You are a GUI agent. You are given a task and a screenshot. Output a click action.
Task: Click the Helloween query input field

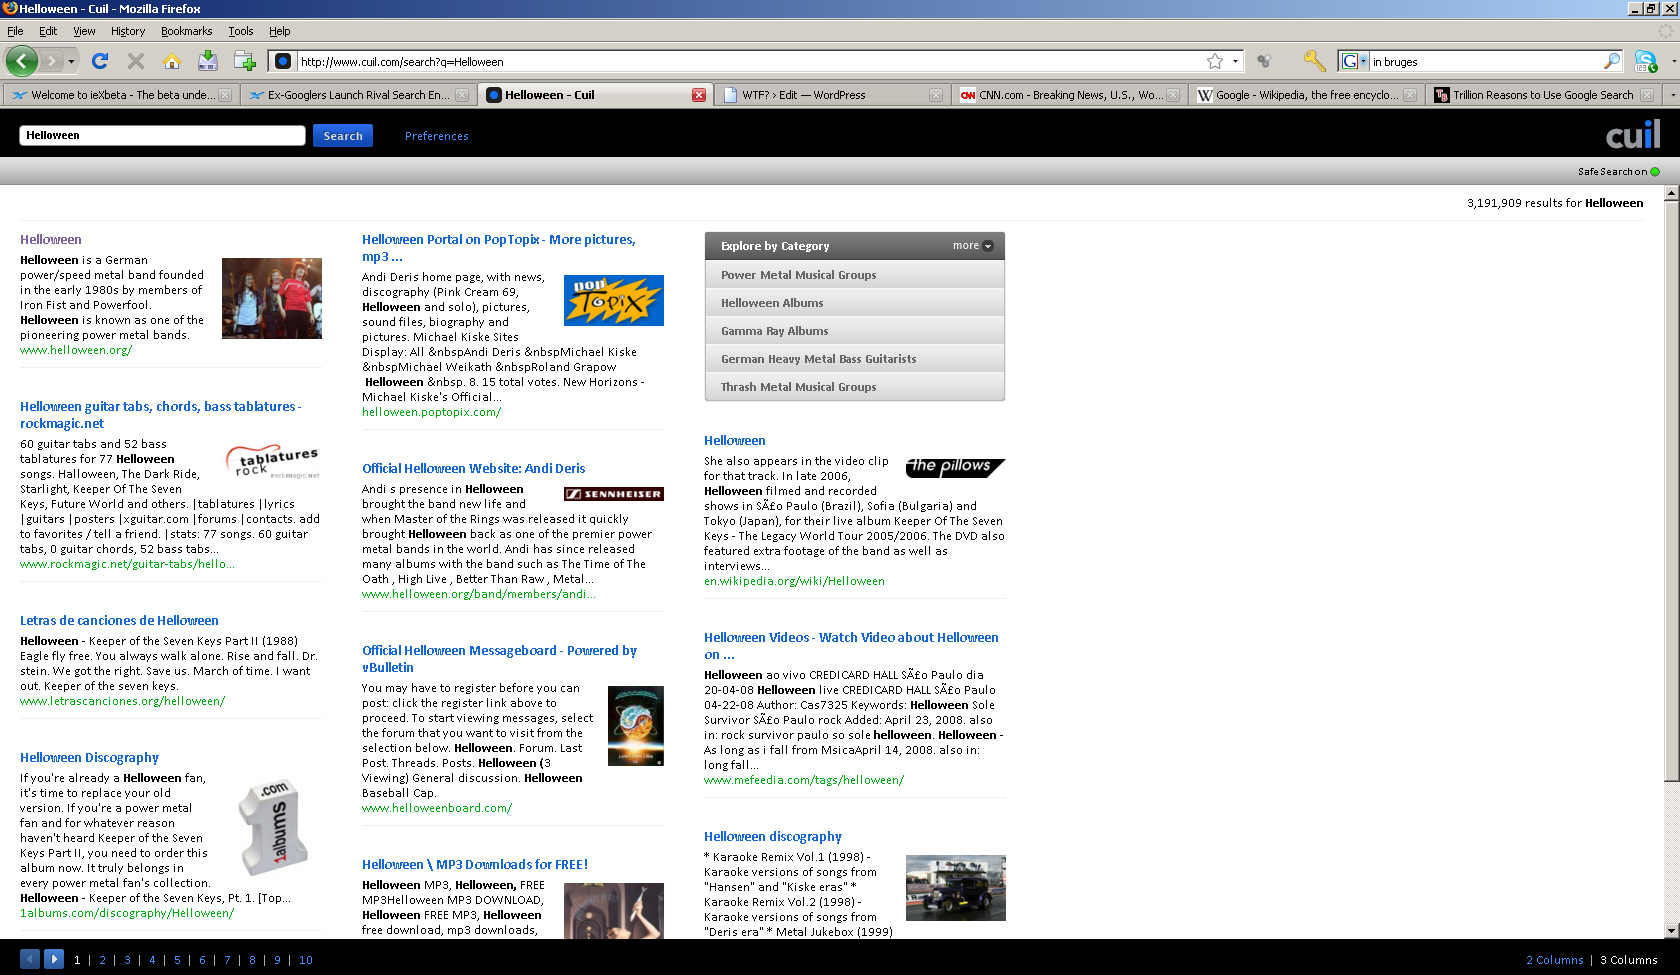pyautogui.click(x=162, y=136)
